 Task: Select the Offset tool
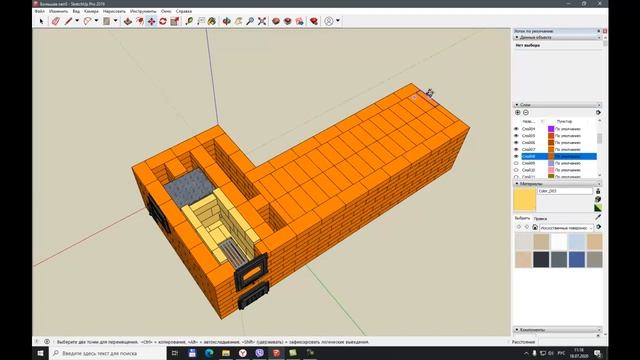(x=140, y=21)
